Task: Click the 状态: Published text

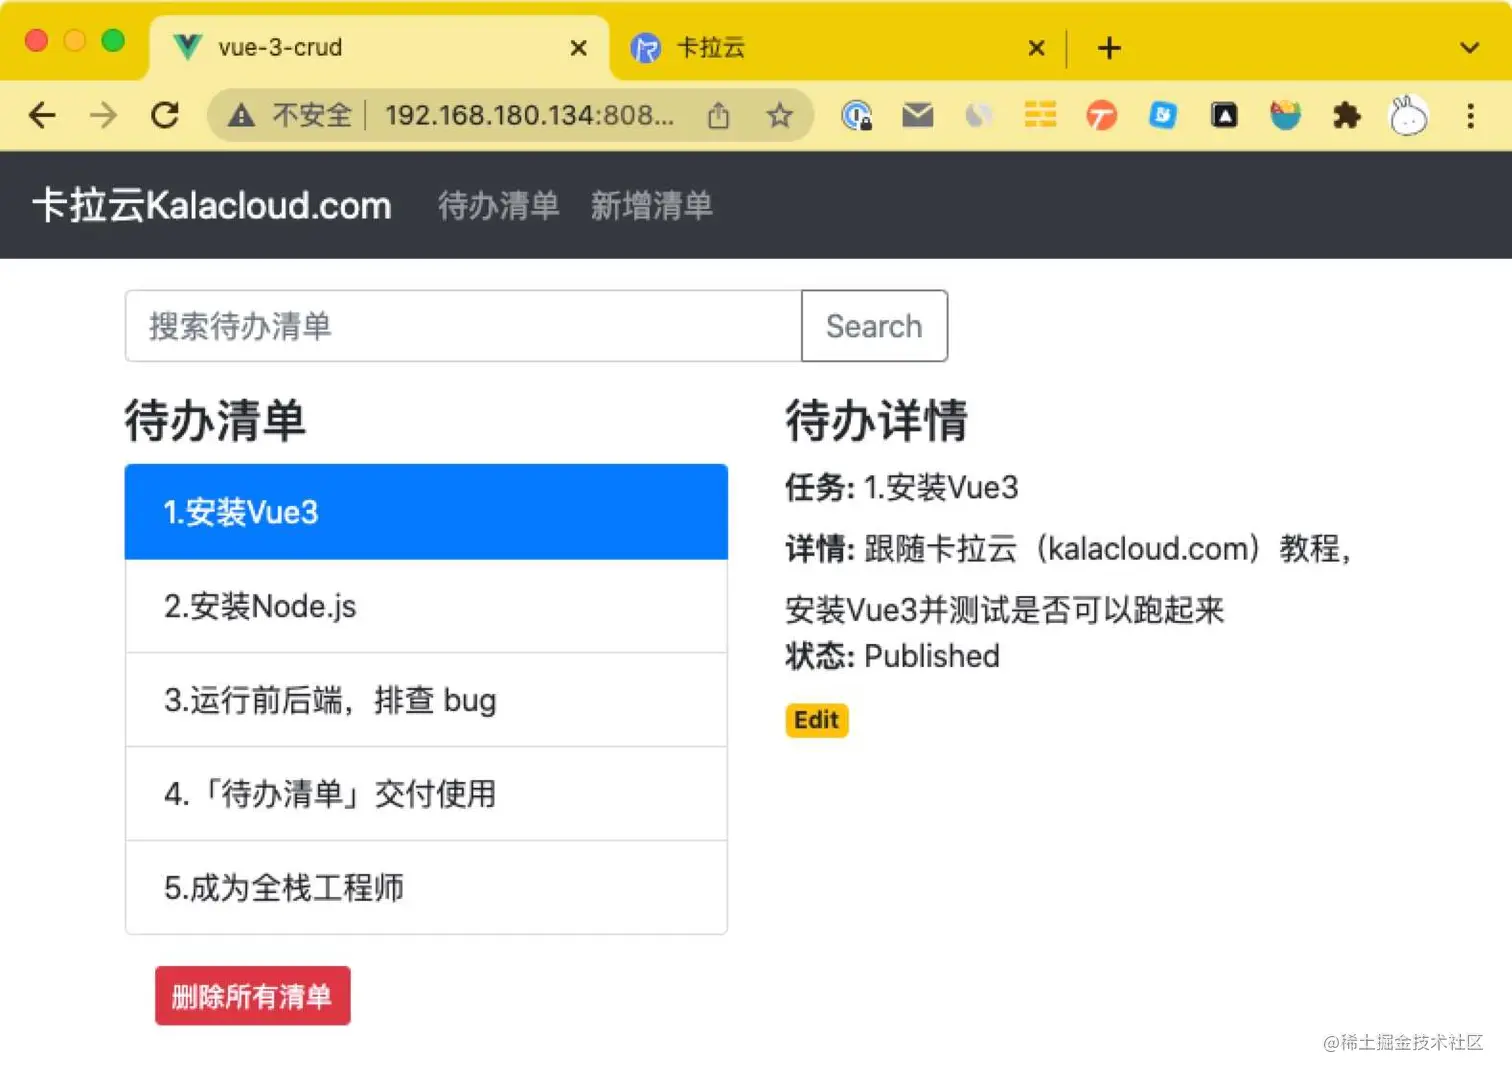Action: pos(892,656)
